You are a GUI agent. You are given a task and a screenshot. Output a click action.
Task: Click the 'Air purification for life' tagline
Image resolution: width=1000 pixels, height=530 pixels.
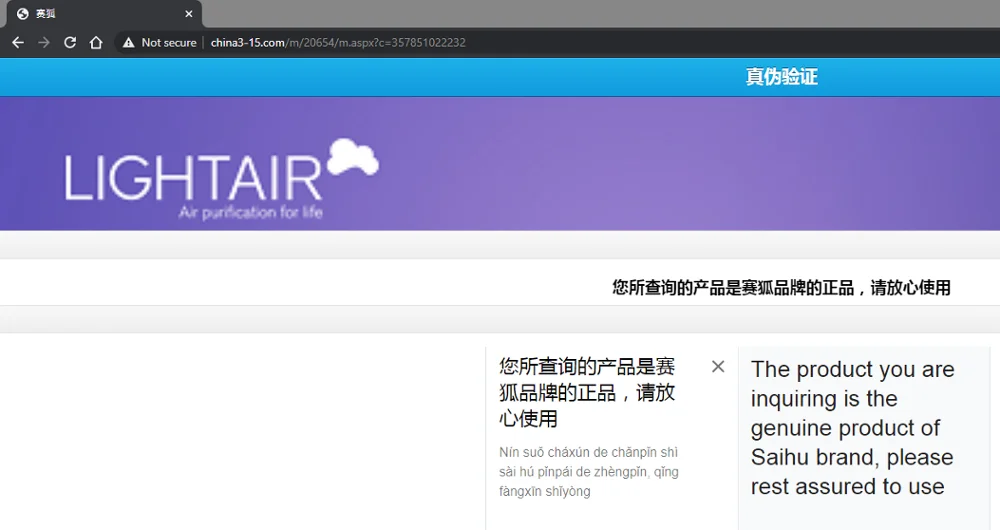coord(251,212)
